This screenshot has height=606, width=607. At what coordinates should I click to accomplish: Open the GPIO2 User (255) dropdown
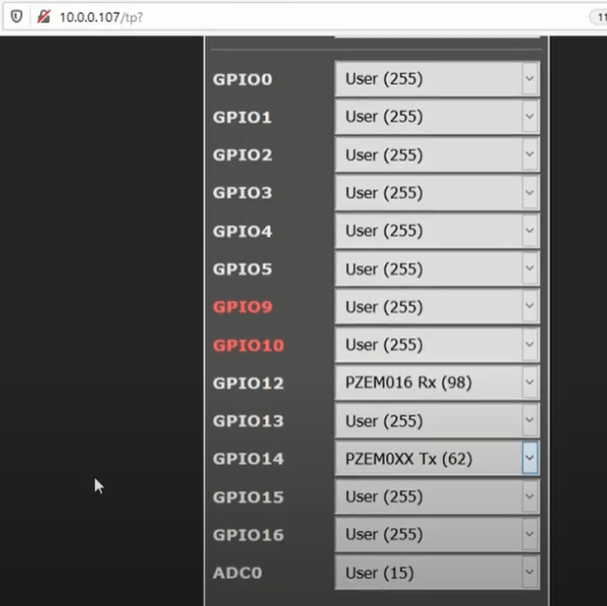tap(436, 155)
